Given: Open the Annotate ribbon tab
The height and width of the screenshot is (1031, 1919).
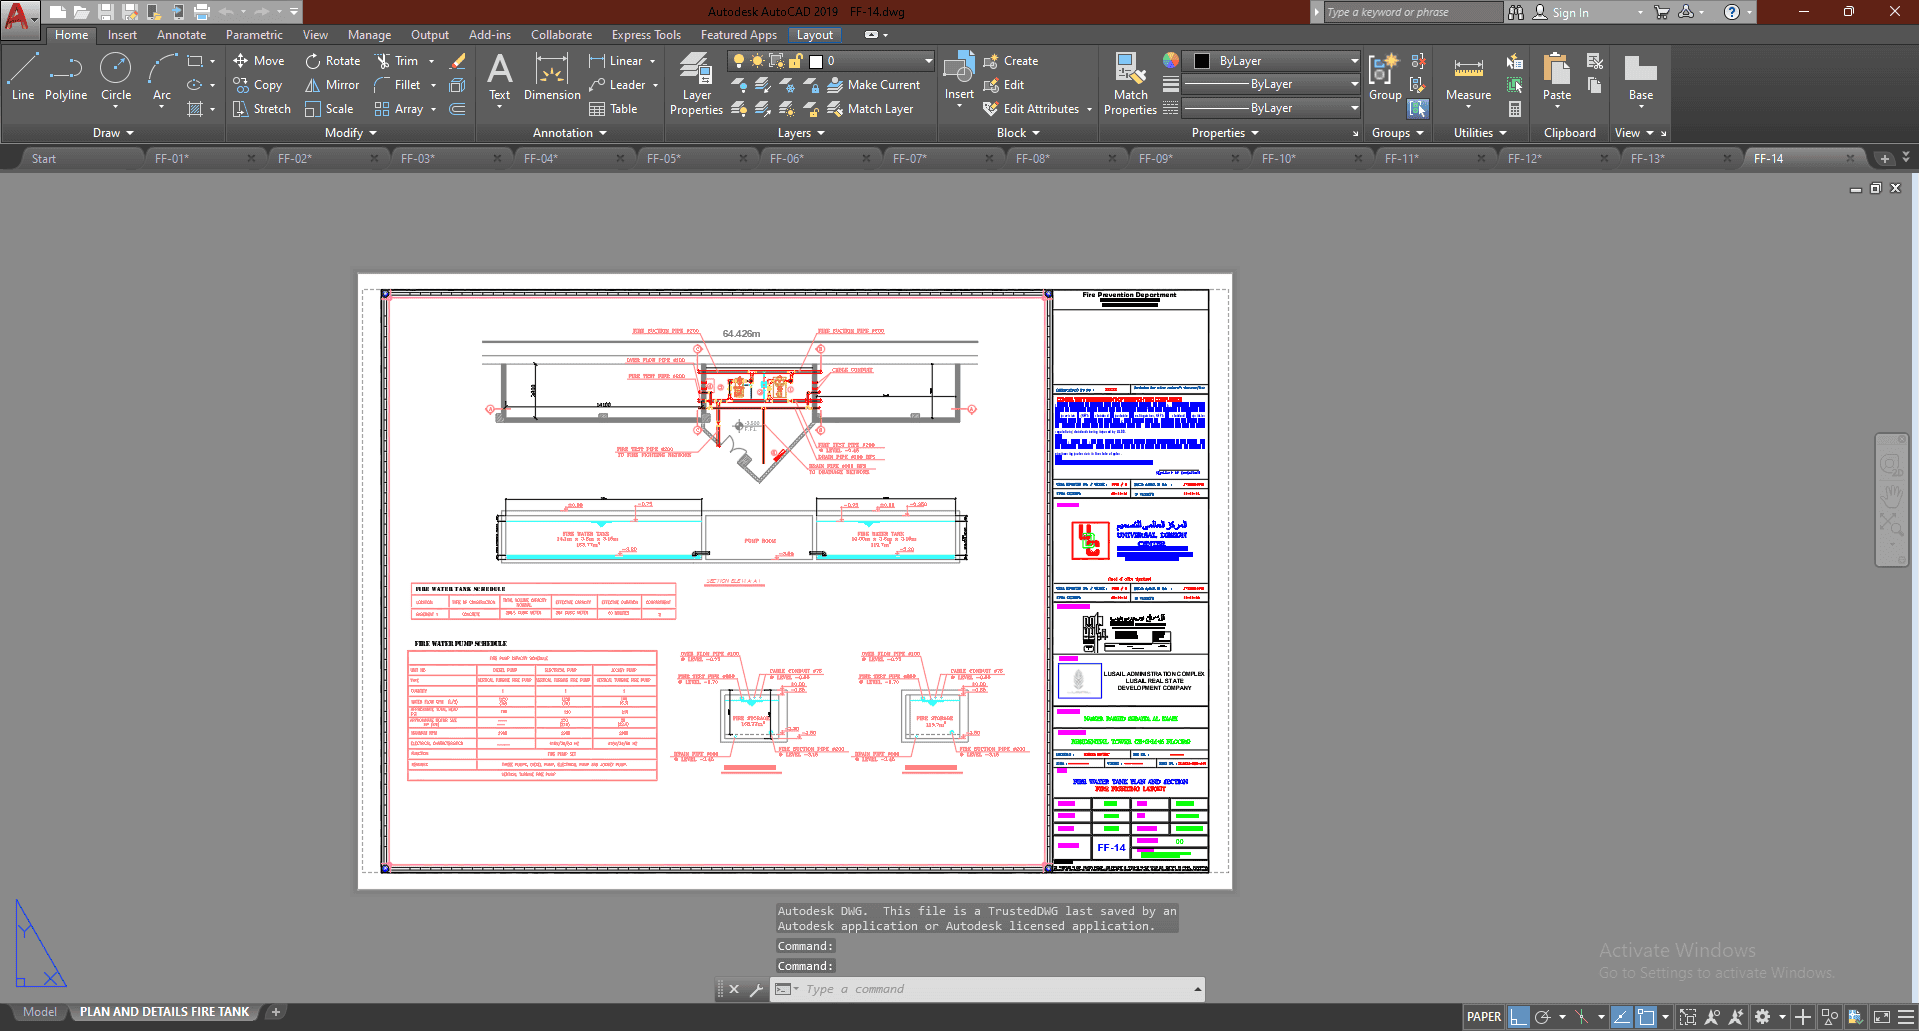Looking at the screenshot, I should pos(181,35).
